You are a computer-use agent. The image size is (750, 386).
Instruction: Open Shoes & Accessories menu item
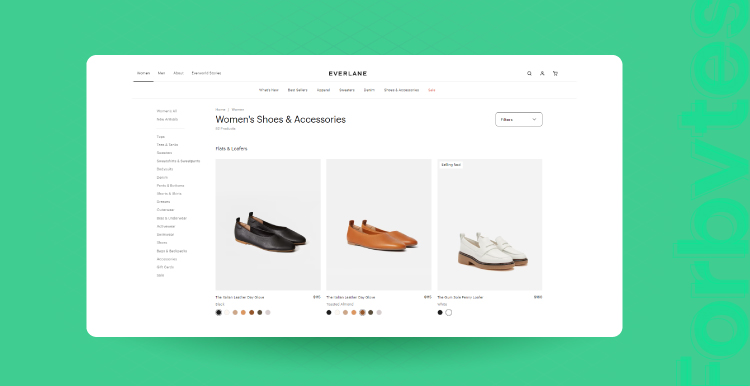[401, 90]
